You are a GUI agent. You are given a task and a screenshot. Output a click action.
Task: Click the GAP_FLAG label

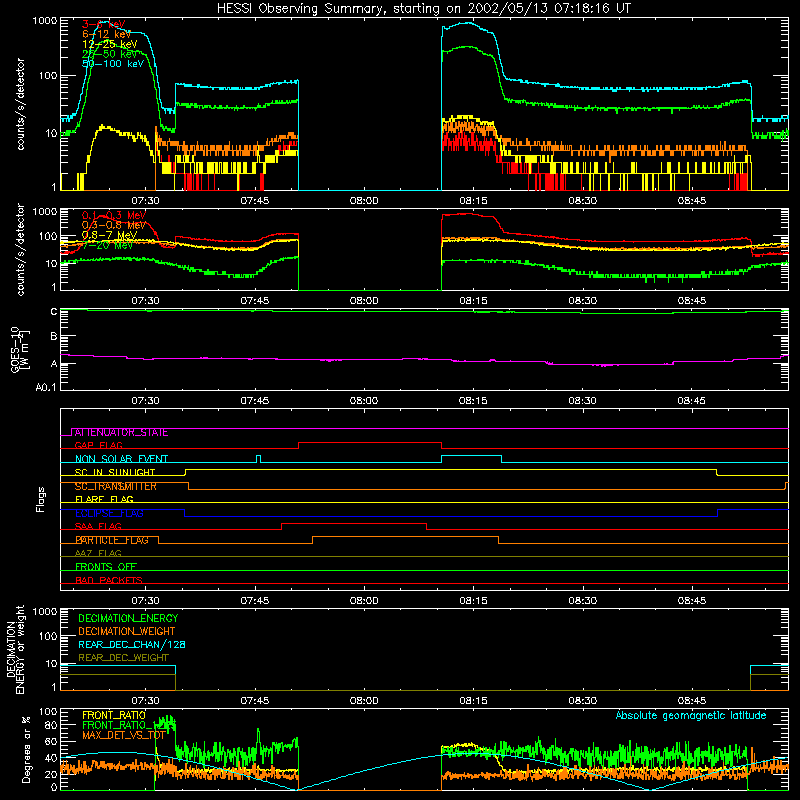[98, 445]
